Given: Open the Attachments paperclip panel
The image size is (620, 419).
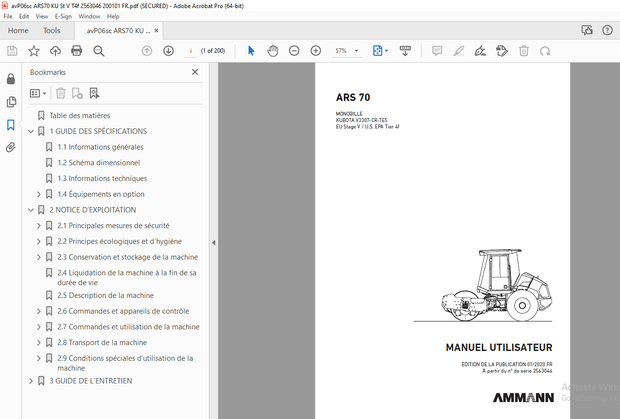Looking at the screenshot, I should [x=11, y=147].
